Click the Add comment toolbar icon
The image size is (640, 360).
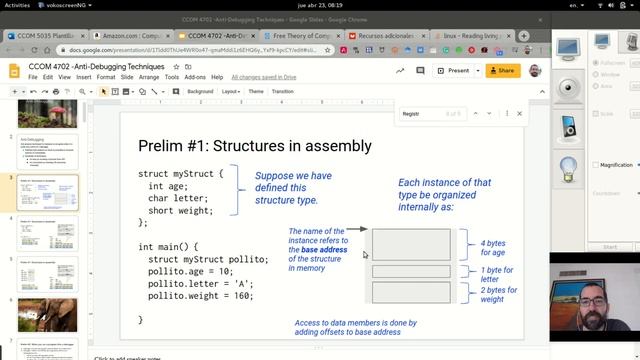pyautogui.click(x=176, y=91)
